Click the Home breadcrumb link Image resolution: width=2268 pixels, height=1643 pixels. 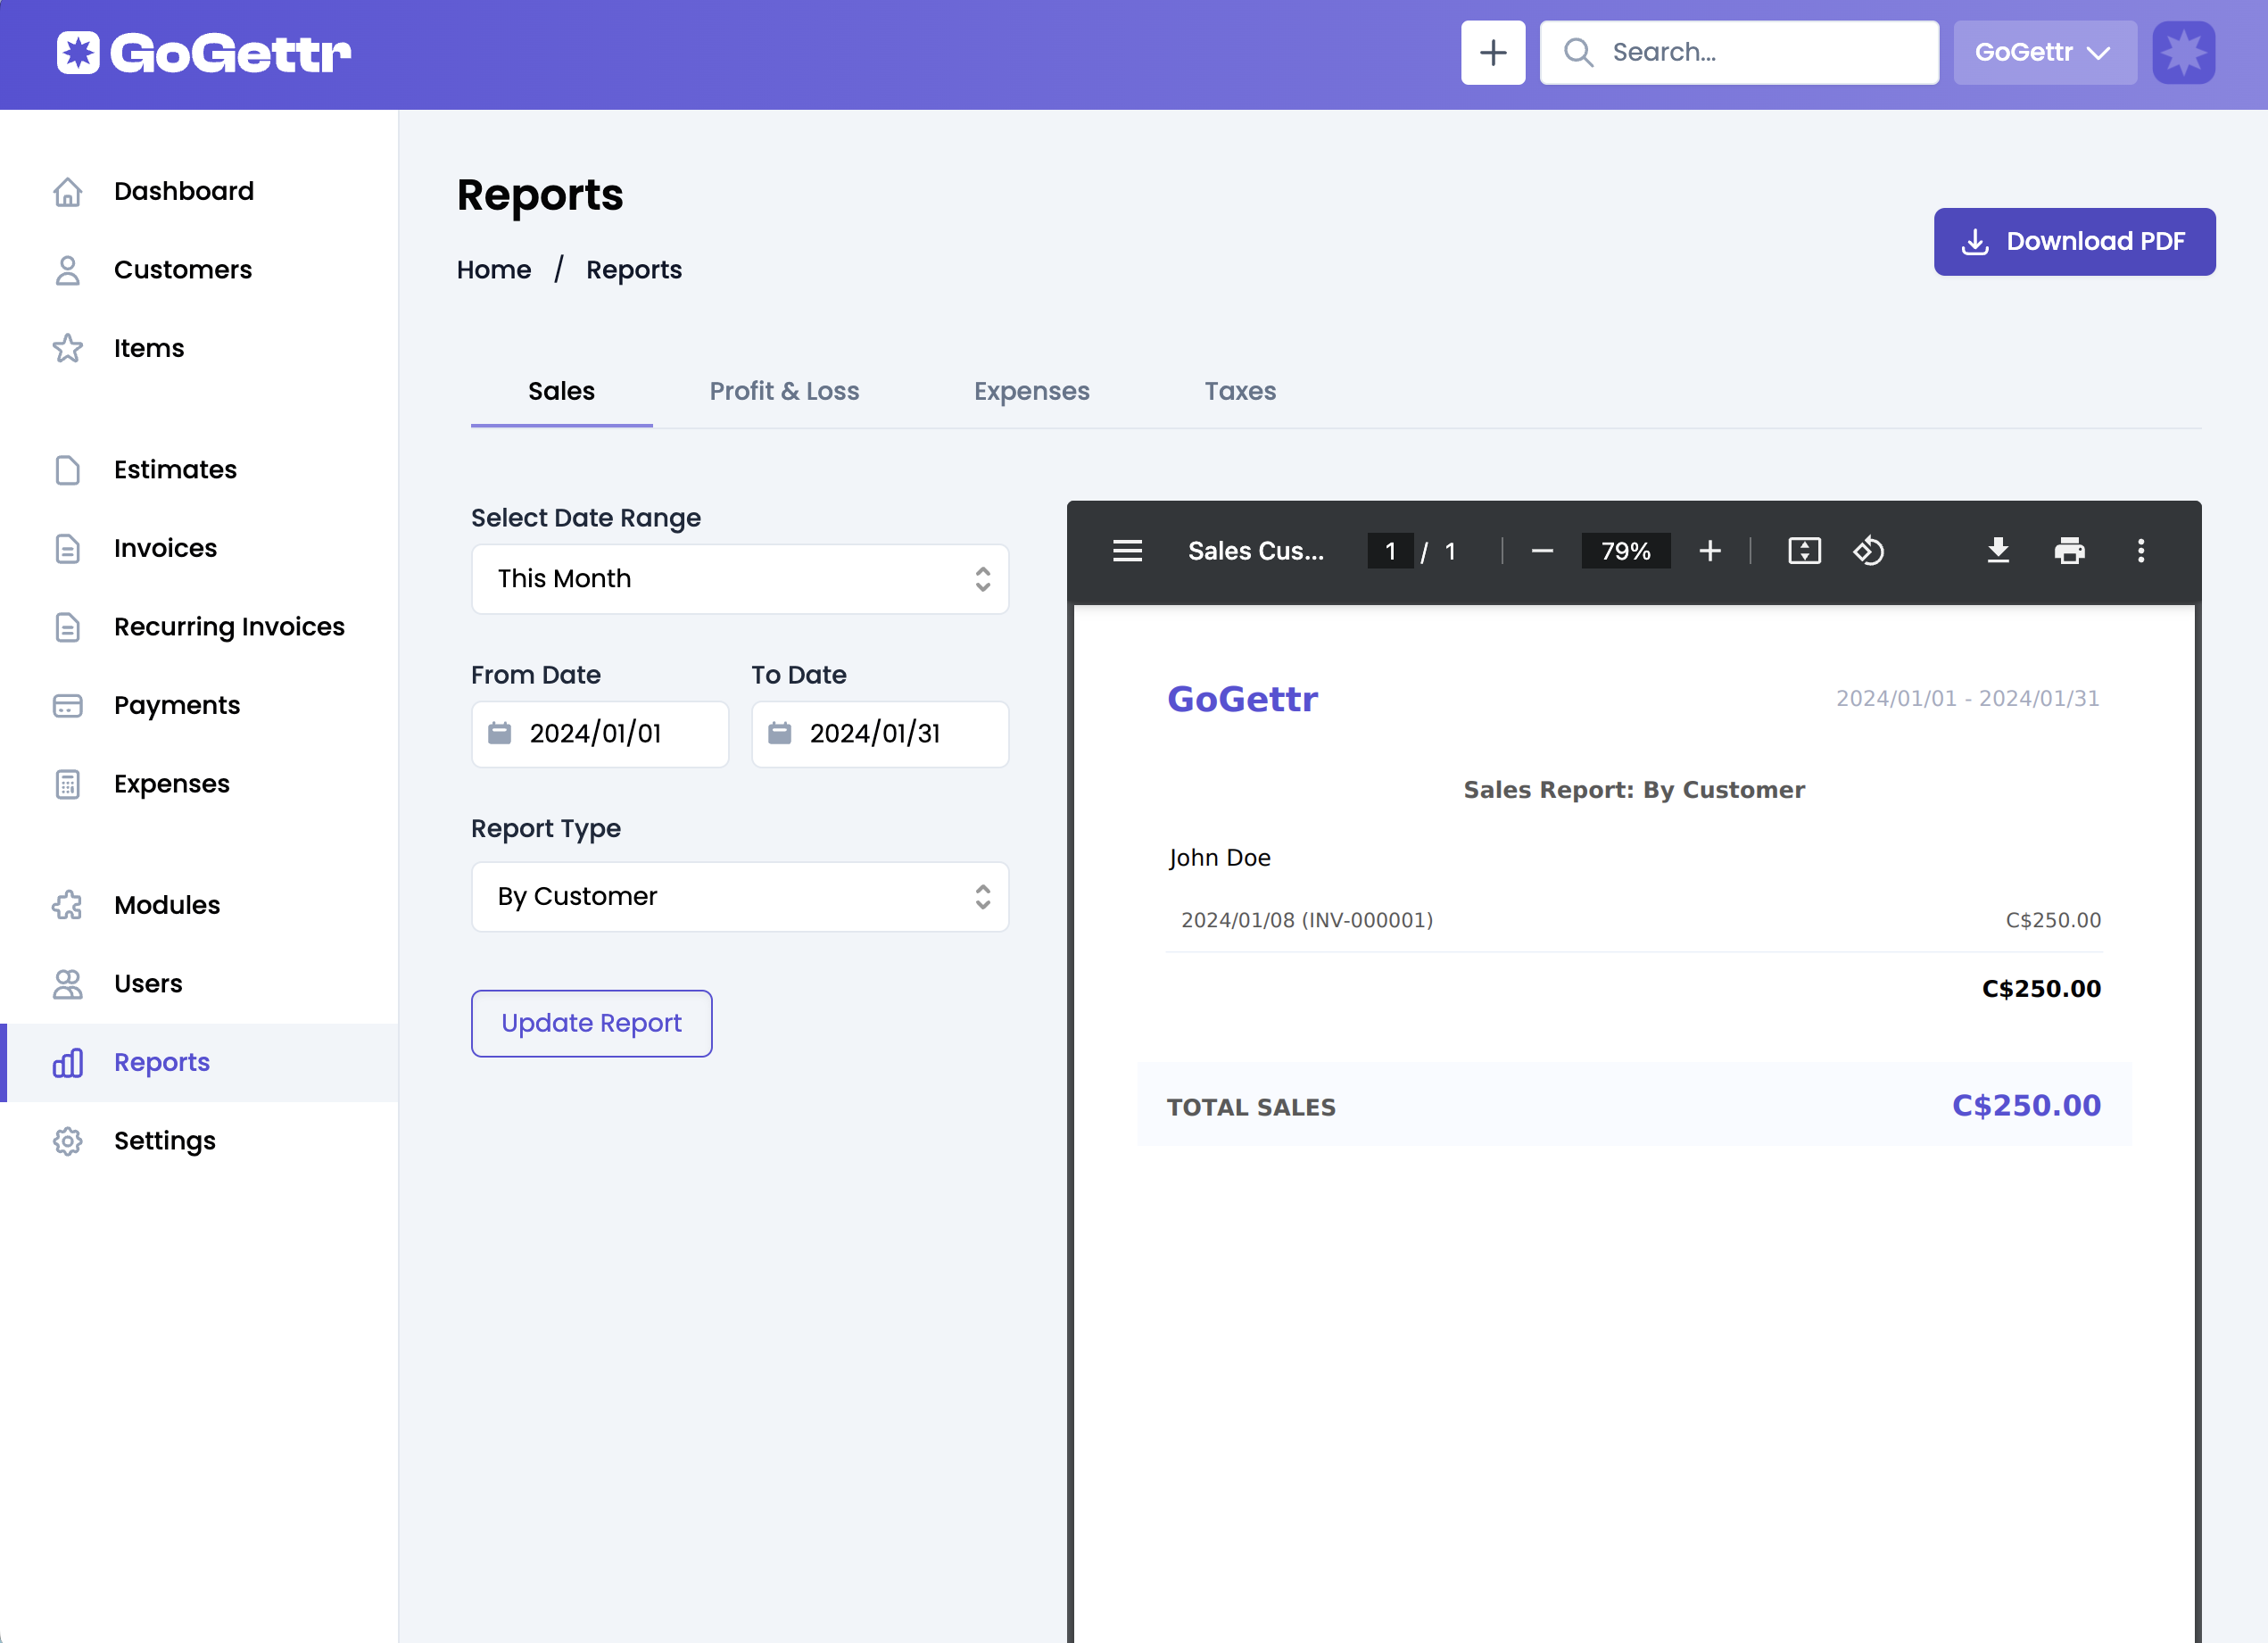coord(493,270)
